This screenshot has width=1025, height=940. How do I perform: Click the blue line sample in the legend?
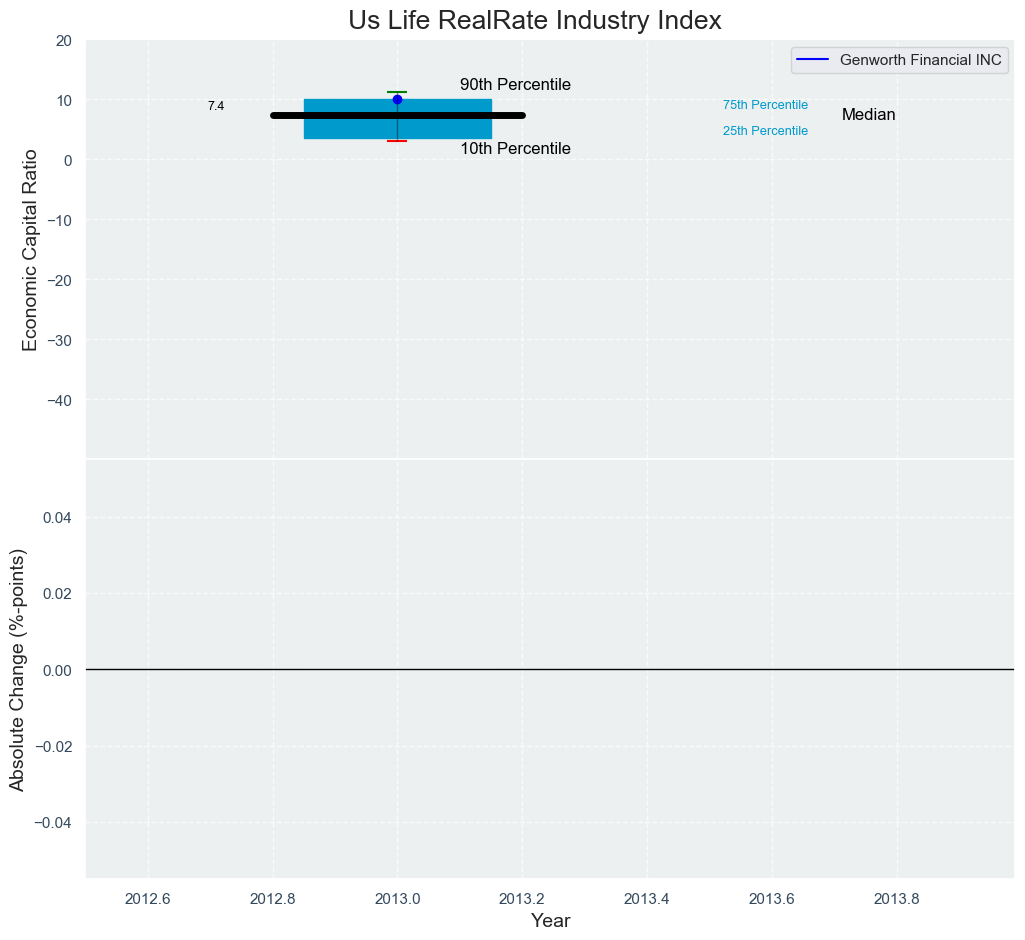pos(813,60)
